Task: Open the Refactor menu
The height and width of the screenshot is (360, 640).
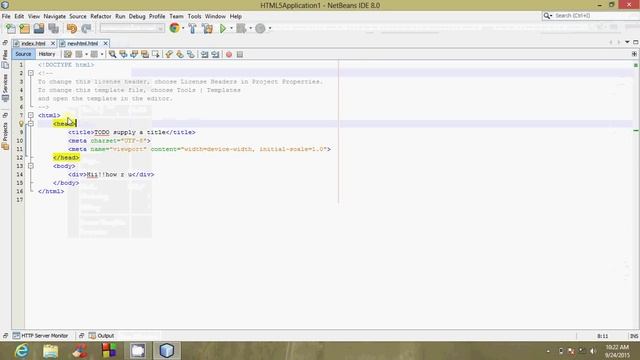Action: [101, 16]
